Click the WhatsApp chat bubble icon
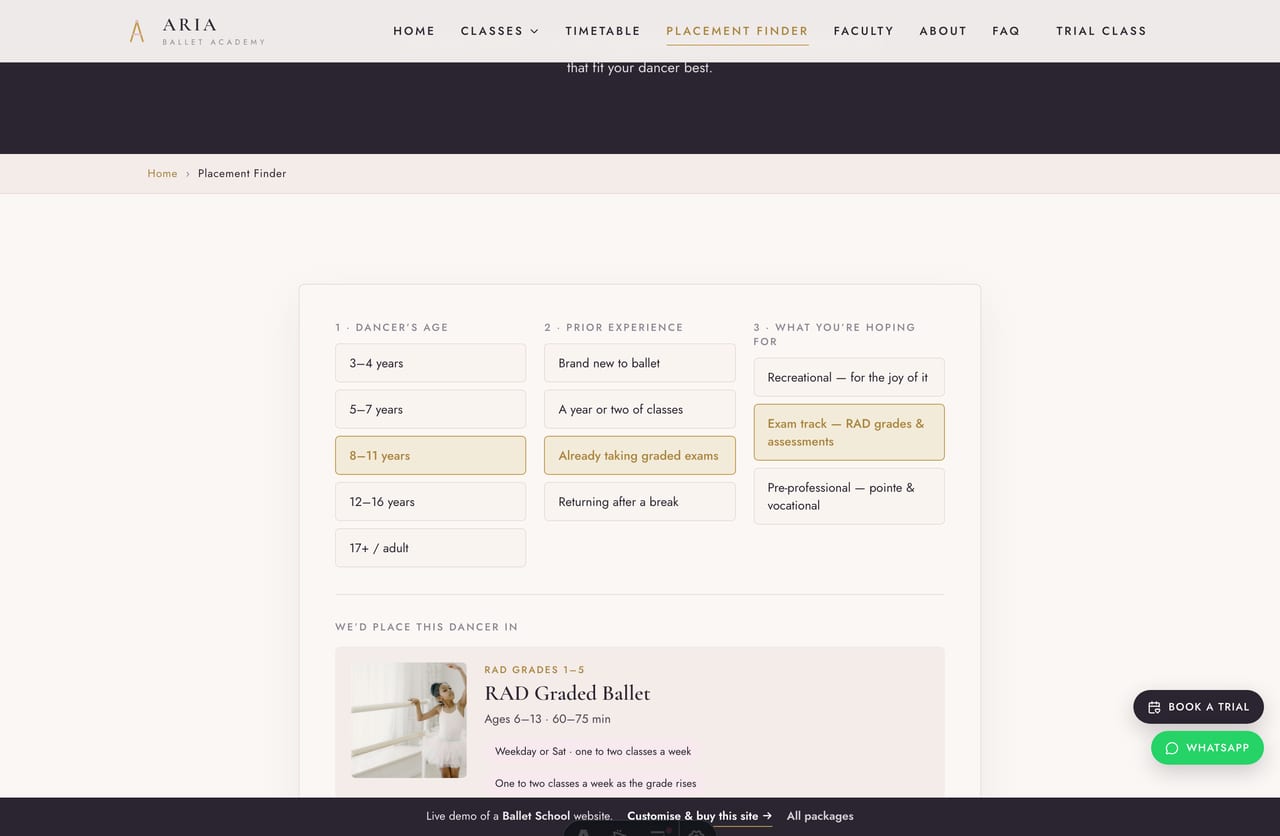Viewport: 1280px width, 836px height. (1172, 748)
